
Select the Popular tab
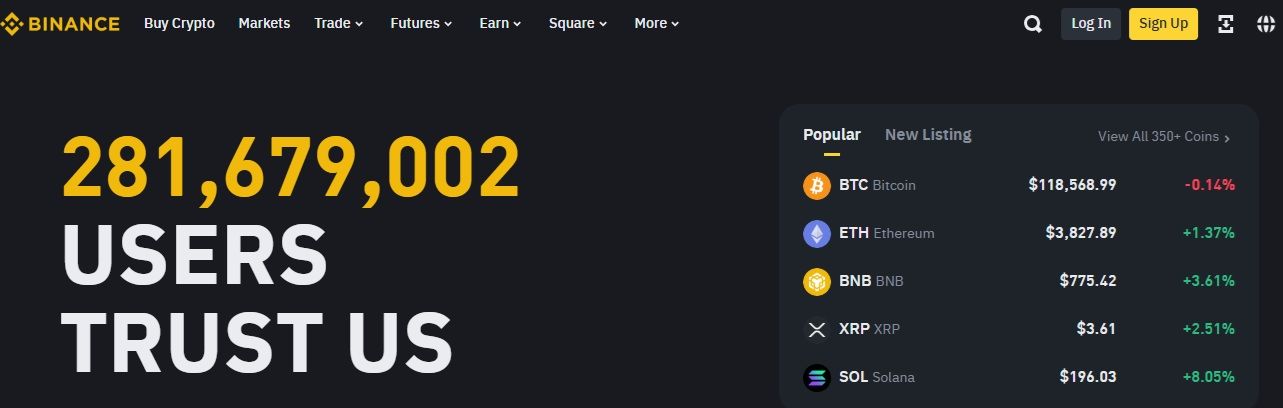tap(831, 135)
